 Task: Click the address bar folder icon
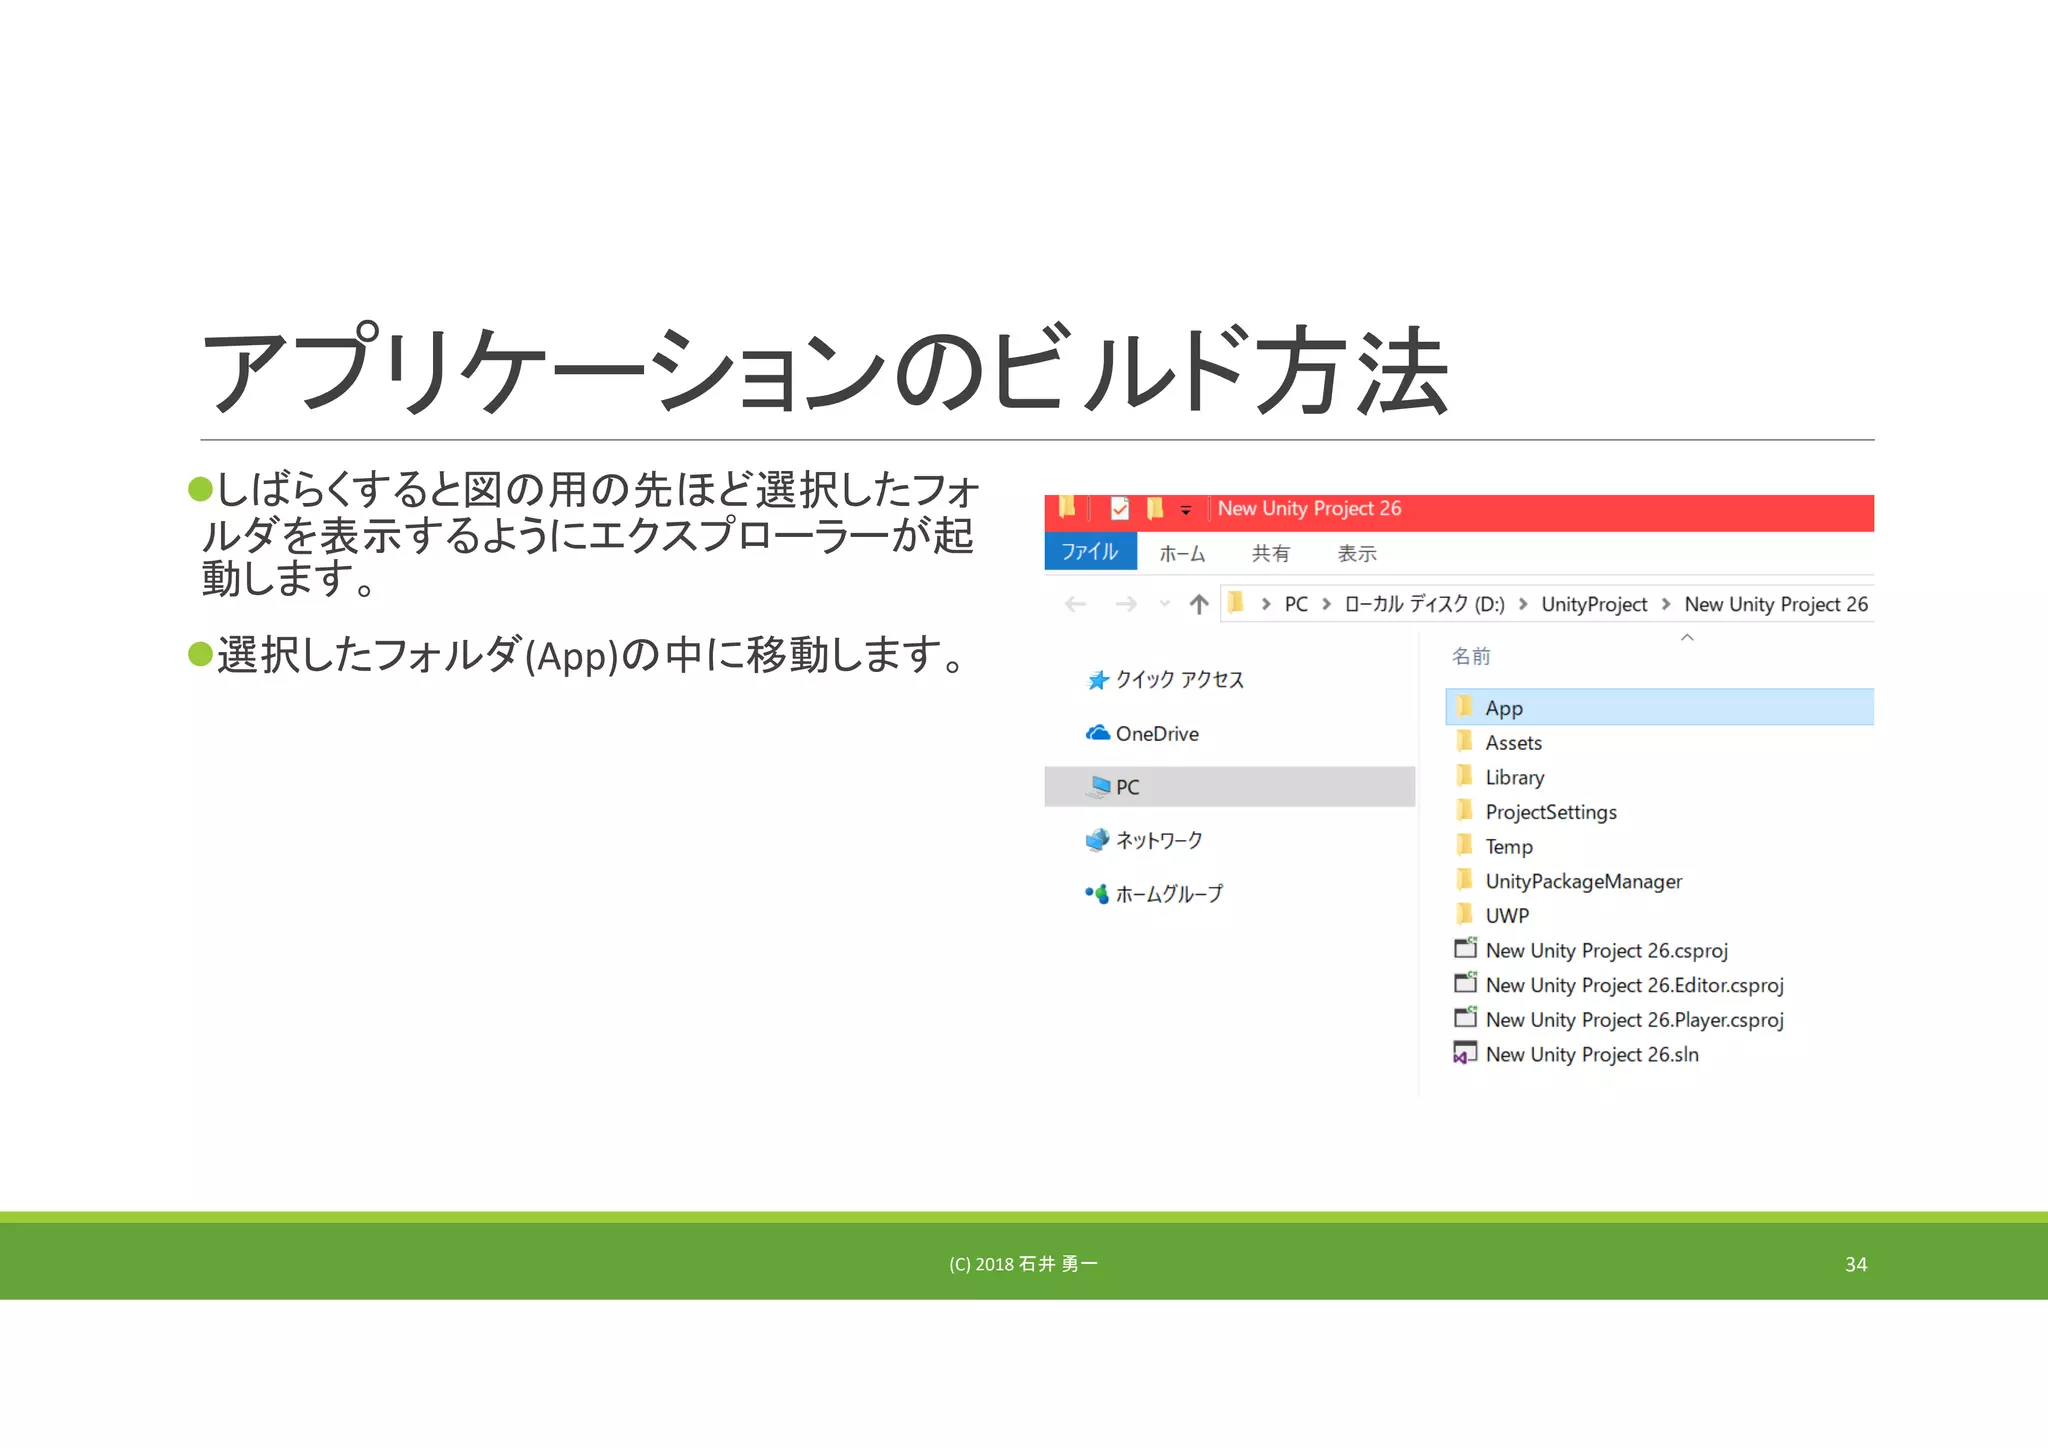(1236, 602)
